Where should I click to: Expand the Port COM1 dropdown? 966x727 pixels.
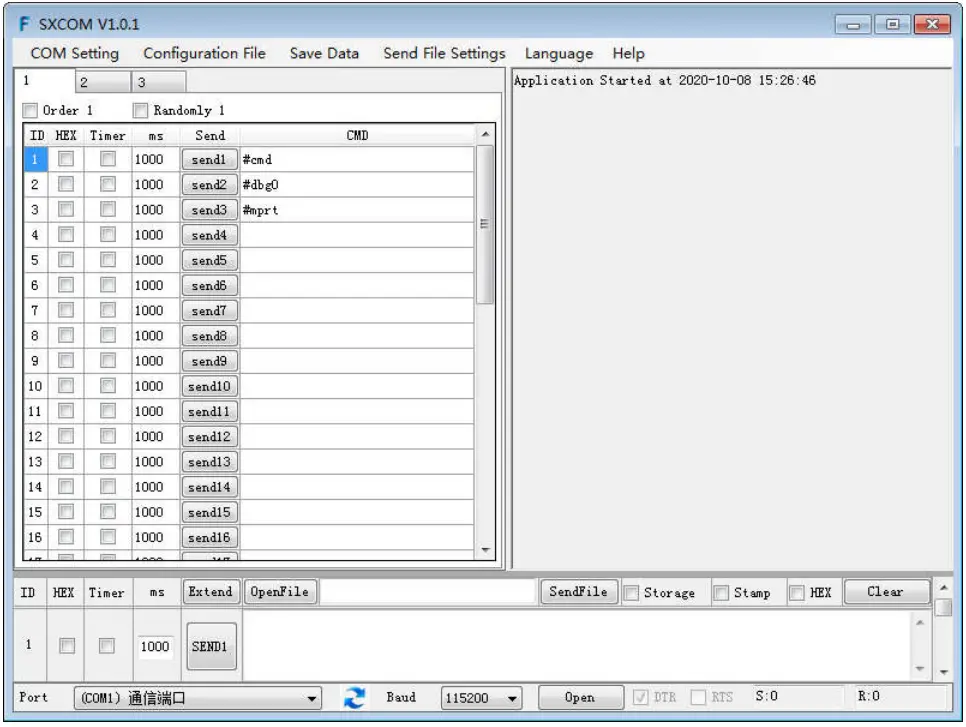tap(312, 698)
